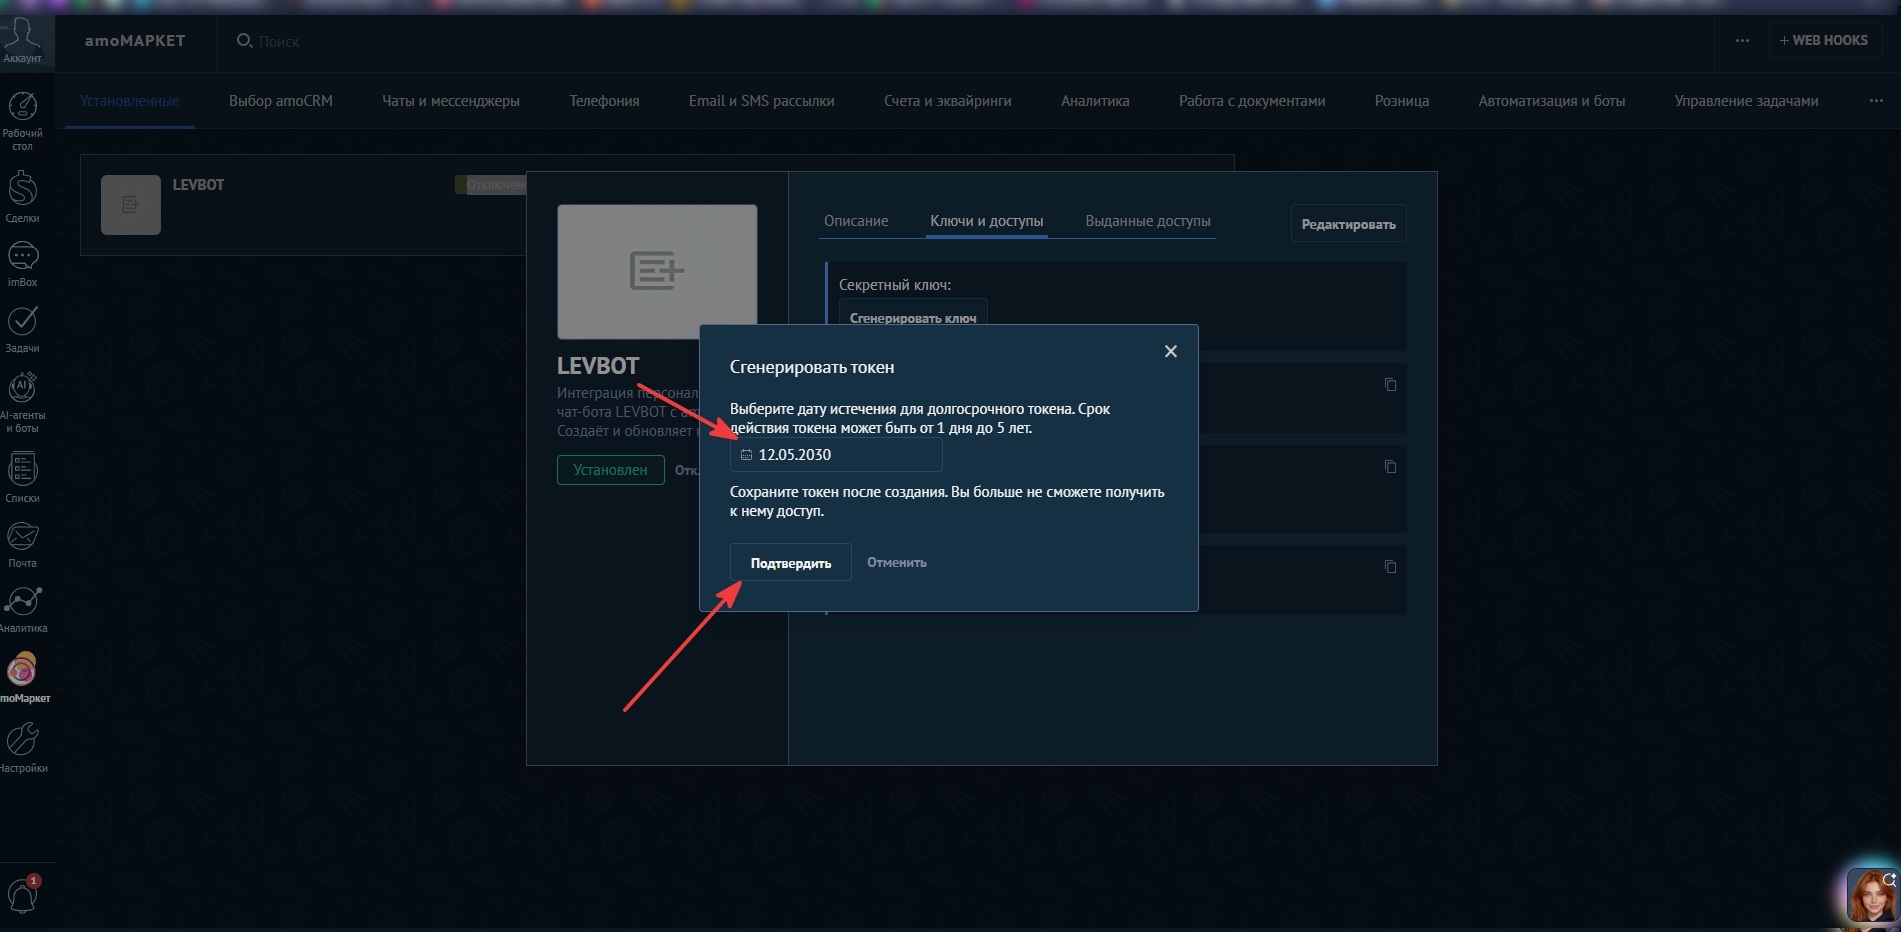Image resolution: width=1901 pixels, height=932 pixels.
Task: Click the LEVBOT list card icon
Action: click(x=131, y=205)
